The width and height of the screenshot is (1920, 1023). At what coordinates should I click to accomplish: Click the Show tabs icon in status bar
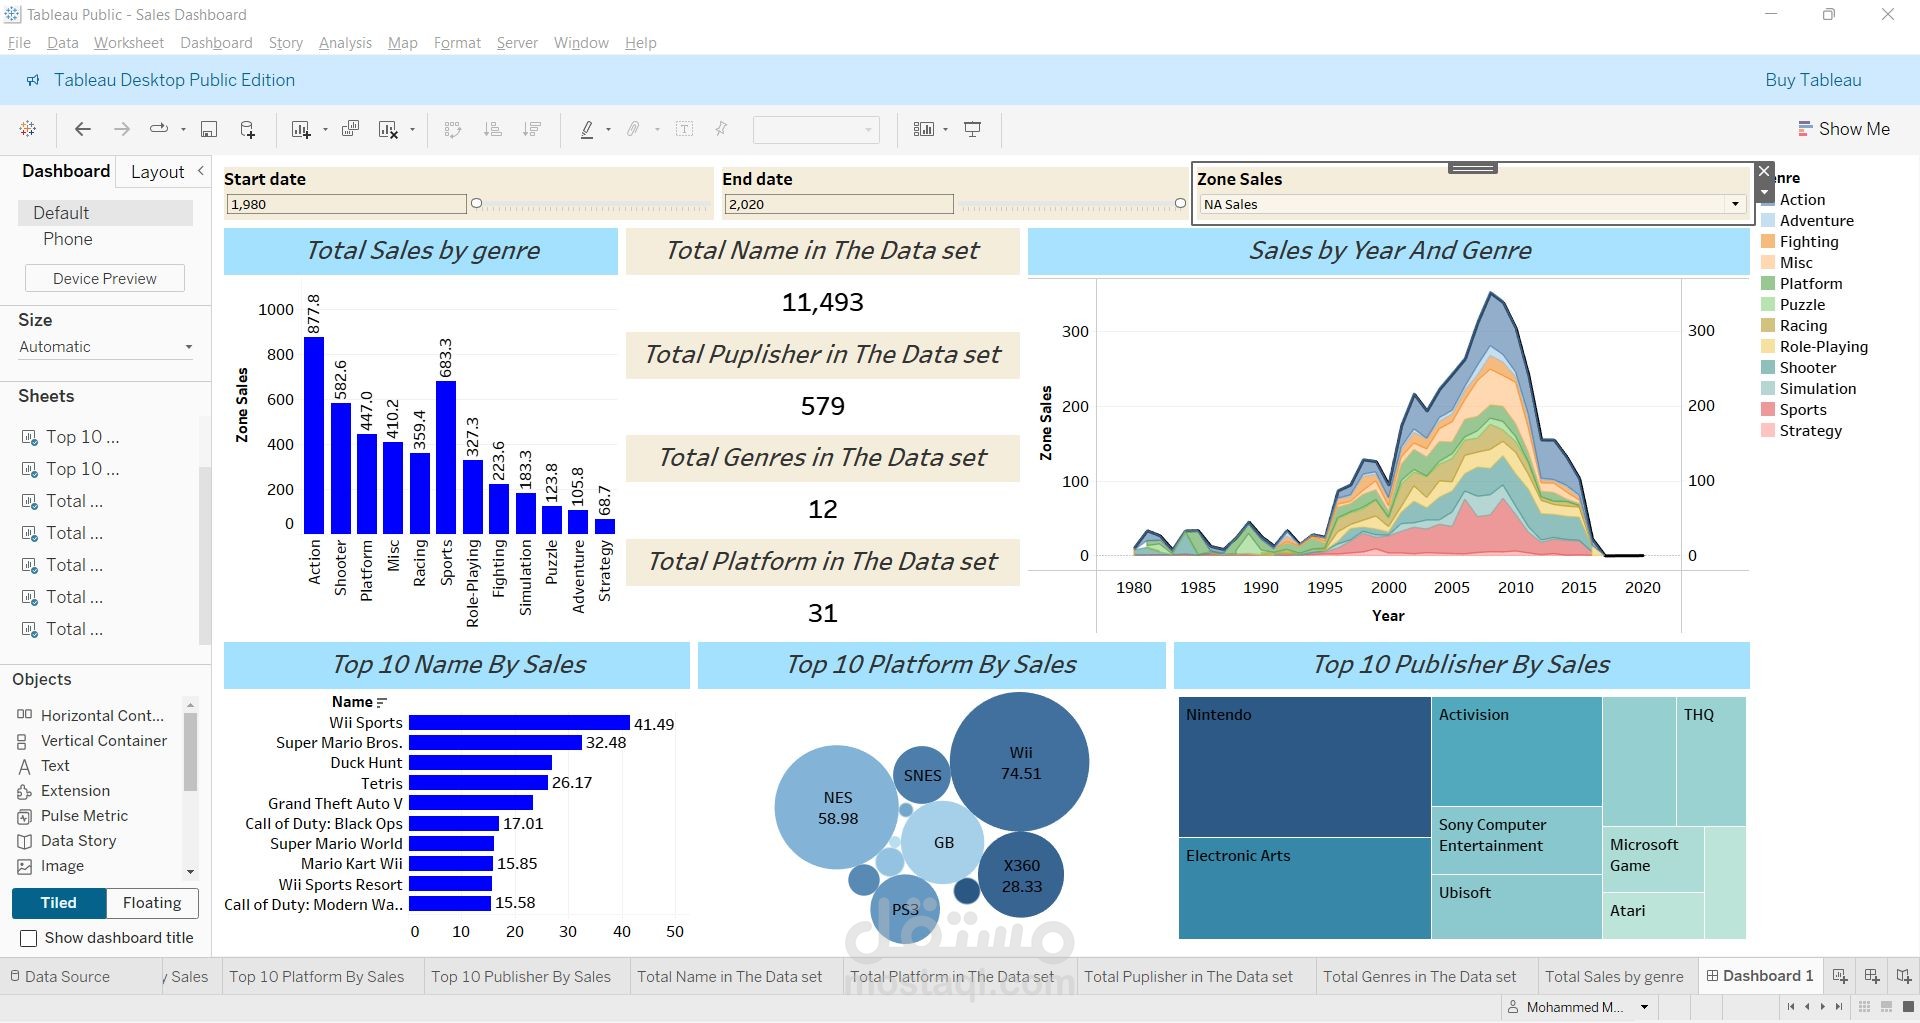coord(1907,1007)
